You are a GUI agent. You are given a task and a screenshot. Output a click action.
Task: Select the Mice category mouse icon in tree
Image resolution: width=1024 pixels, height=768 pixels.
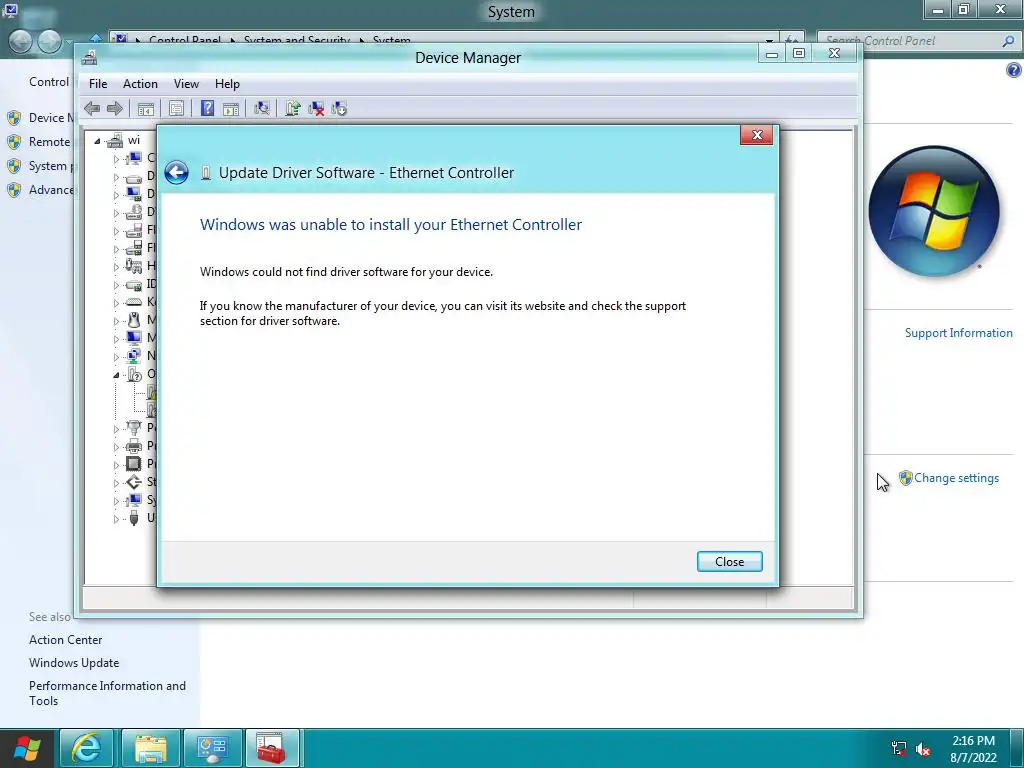click(x=133, y=319)
